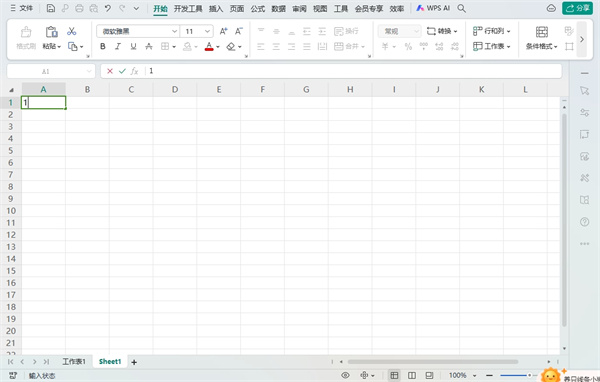Click the fx insert function icon
This screenshot has height=382, width=600.
[x=134, y=71]
